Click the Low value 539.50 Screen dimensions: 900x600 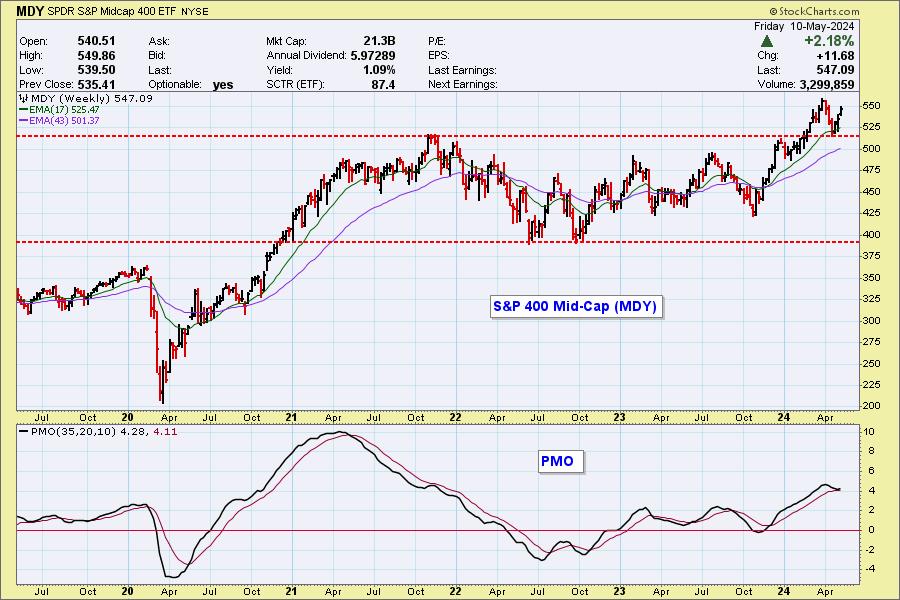tap(96, 70)
